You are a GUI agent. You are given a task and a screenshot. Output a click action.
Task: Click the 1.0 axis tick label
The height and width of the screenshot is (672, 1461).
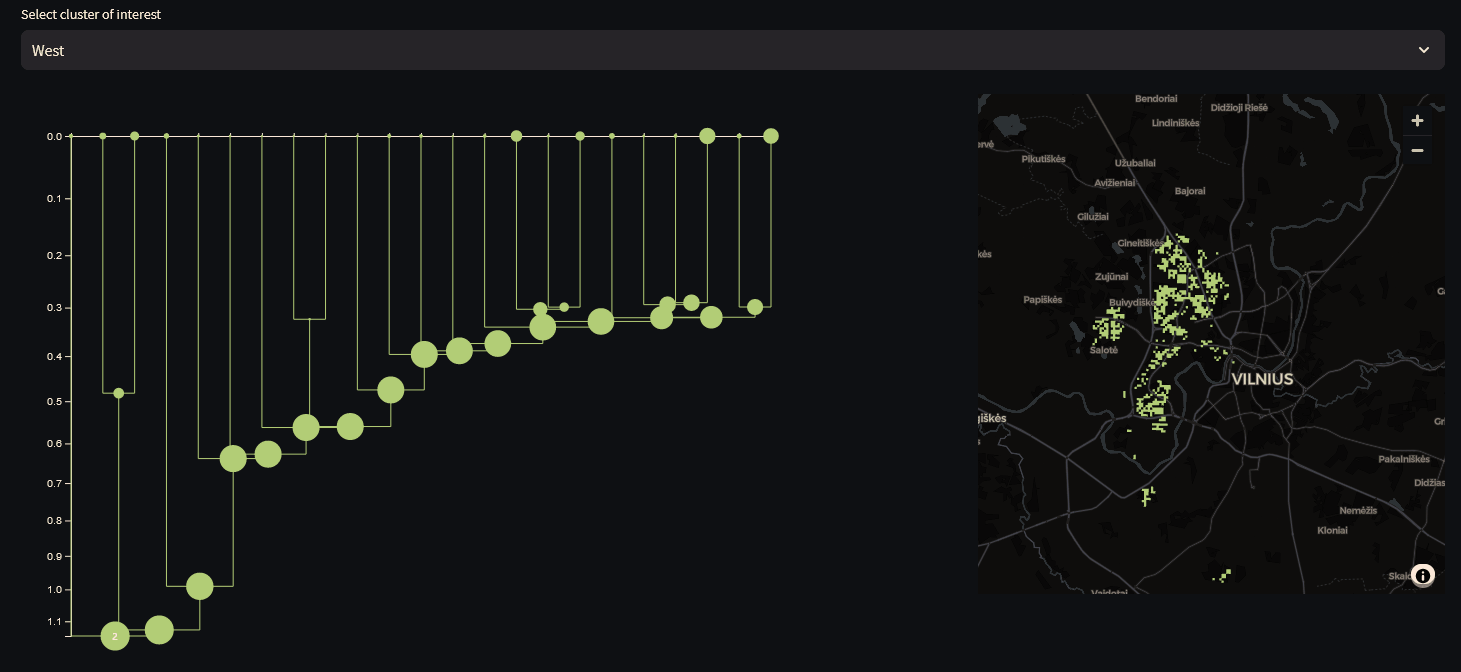54,590
